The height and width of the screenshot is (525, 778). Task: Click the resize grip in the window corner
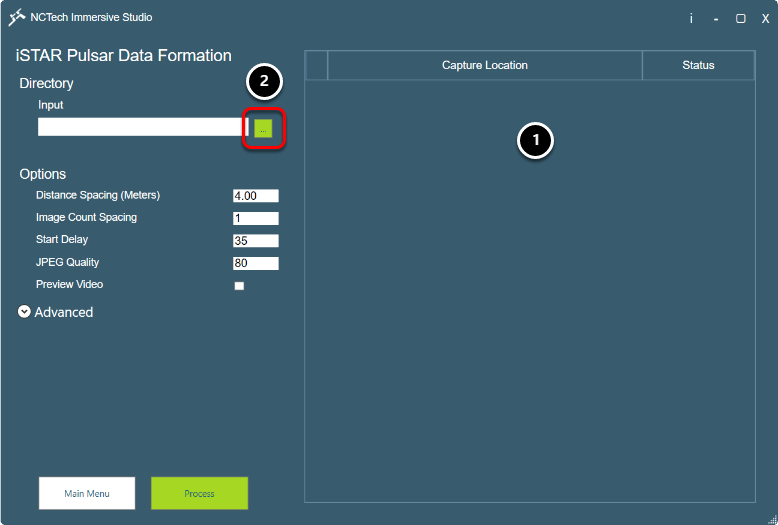[772, 519]
